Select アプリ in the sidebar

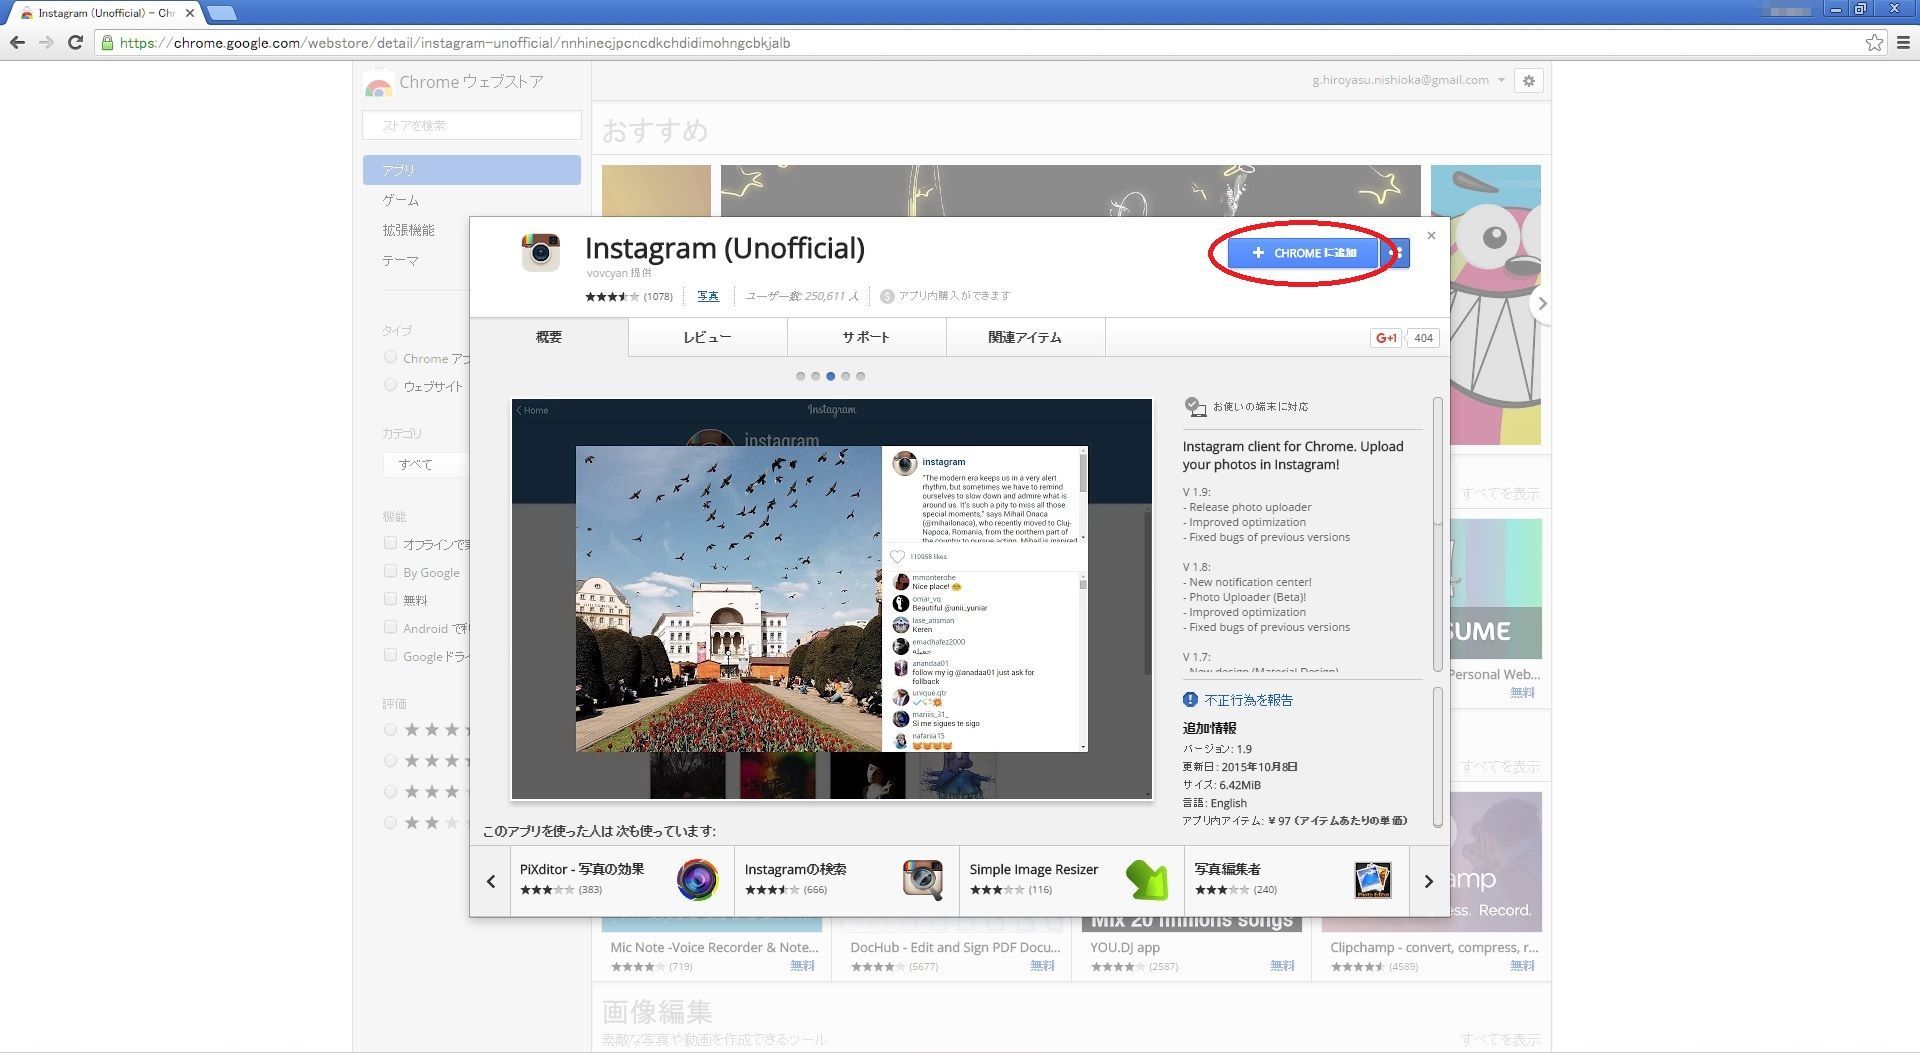coord(472,170)
